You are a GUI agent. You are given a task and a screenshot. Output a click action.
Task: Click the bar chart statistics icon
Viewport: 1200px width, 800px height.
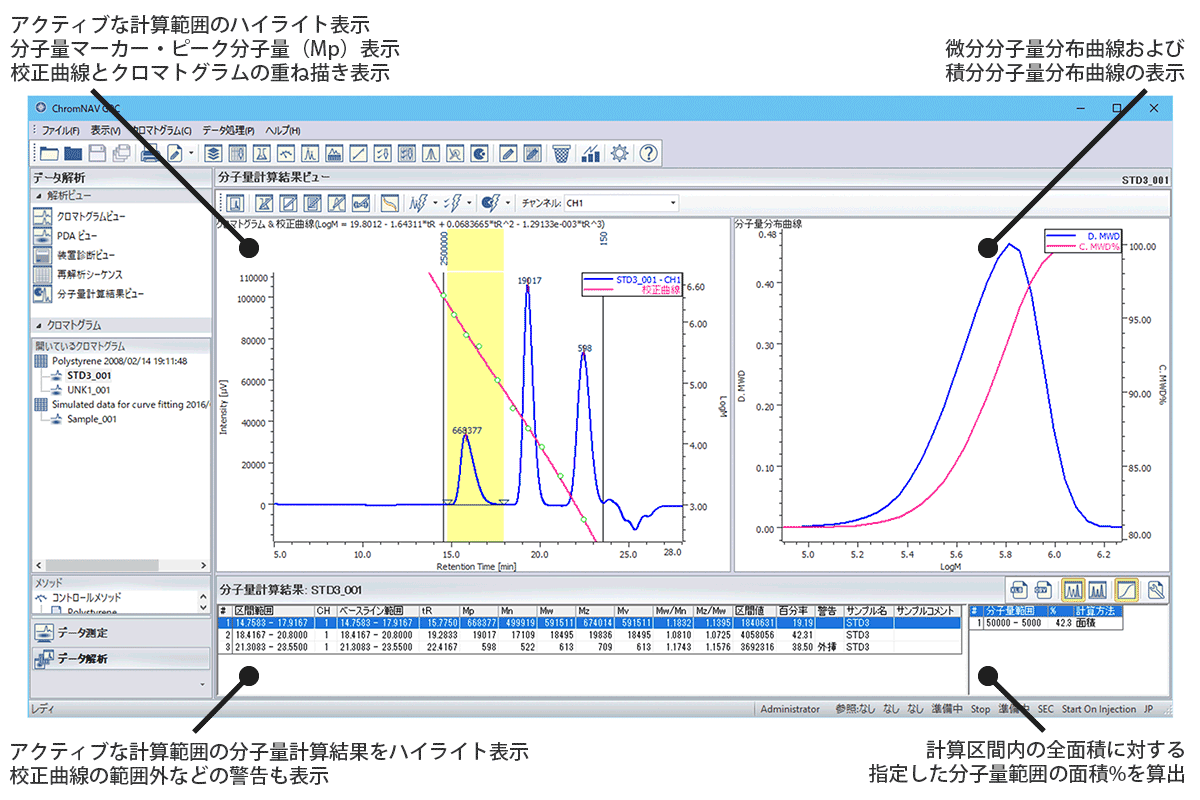click(591, 153)
